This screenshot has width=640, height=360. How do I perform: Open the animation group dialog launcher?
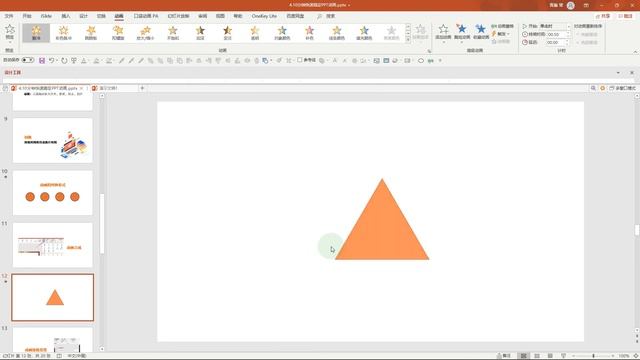(x=429, y=51)
